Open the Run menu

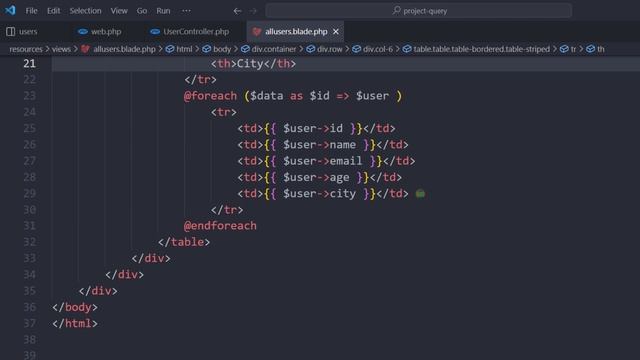tap(163, 11)
